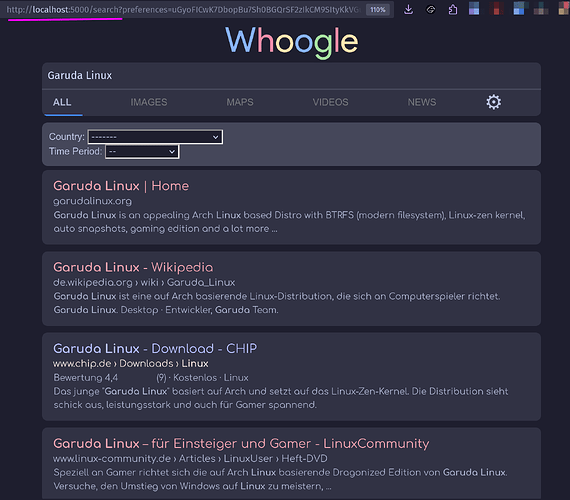Click the 110% zoom level badge

(x=378, y=10)
